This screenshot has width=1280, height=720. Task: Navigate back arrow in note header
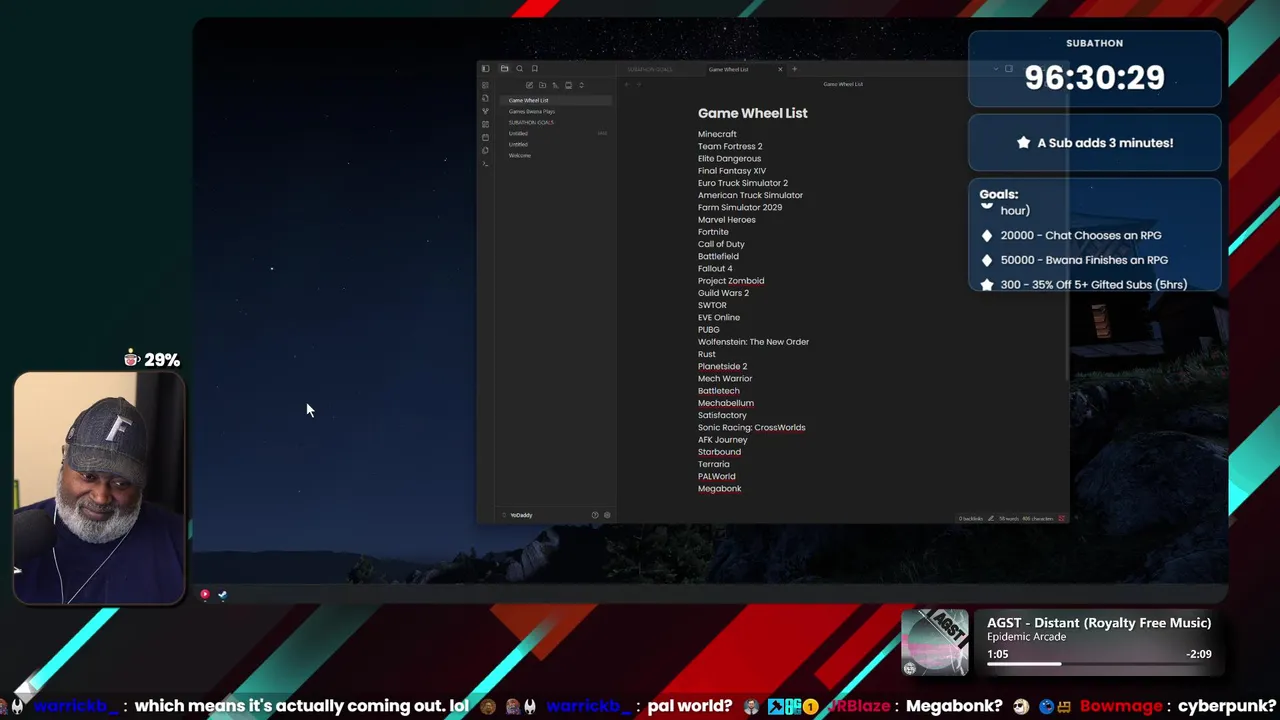tap(627, 84)
